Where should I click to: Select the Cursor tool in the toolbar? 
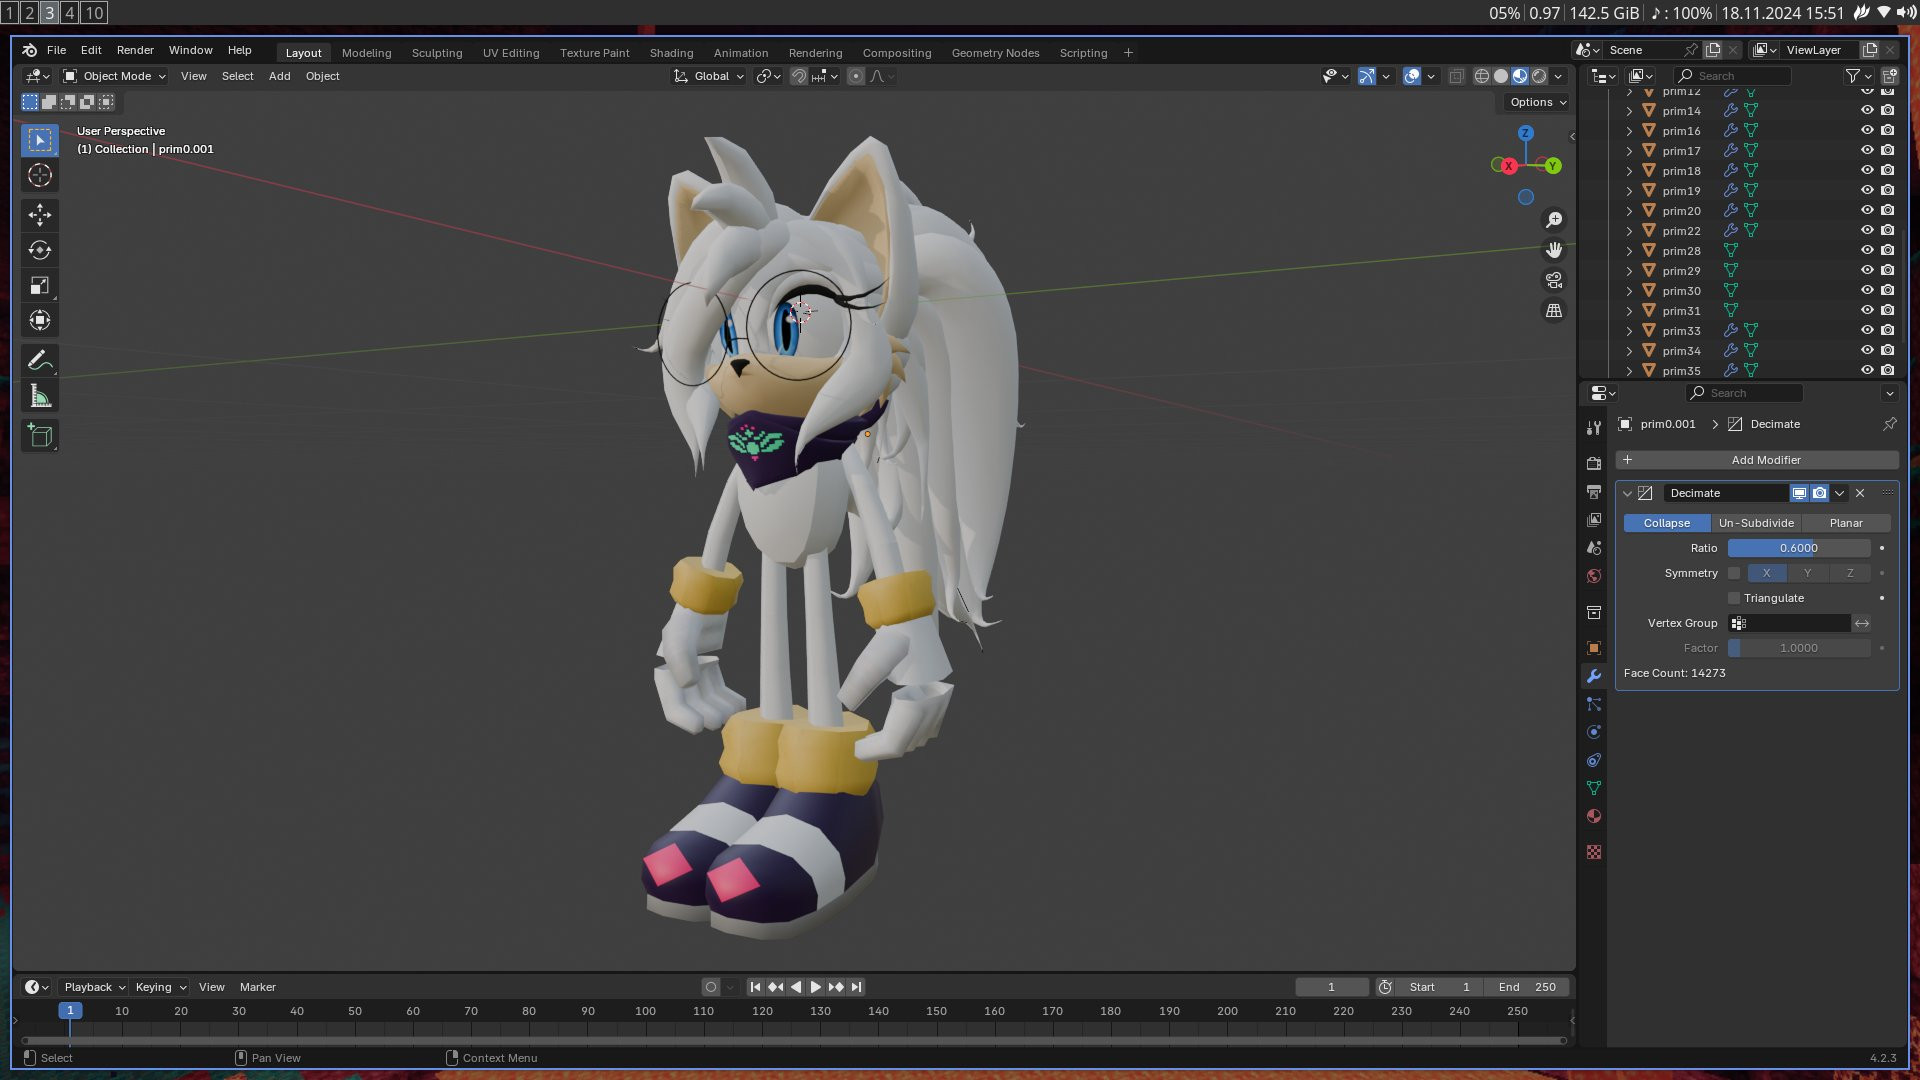pos(40,175)
